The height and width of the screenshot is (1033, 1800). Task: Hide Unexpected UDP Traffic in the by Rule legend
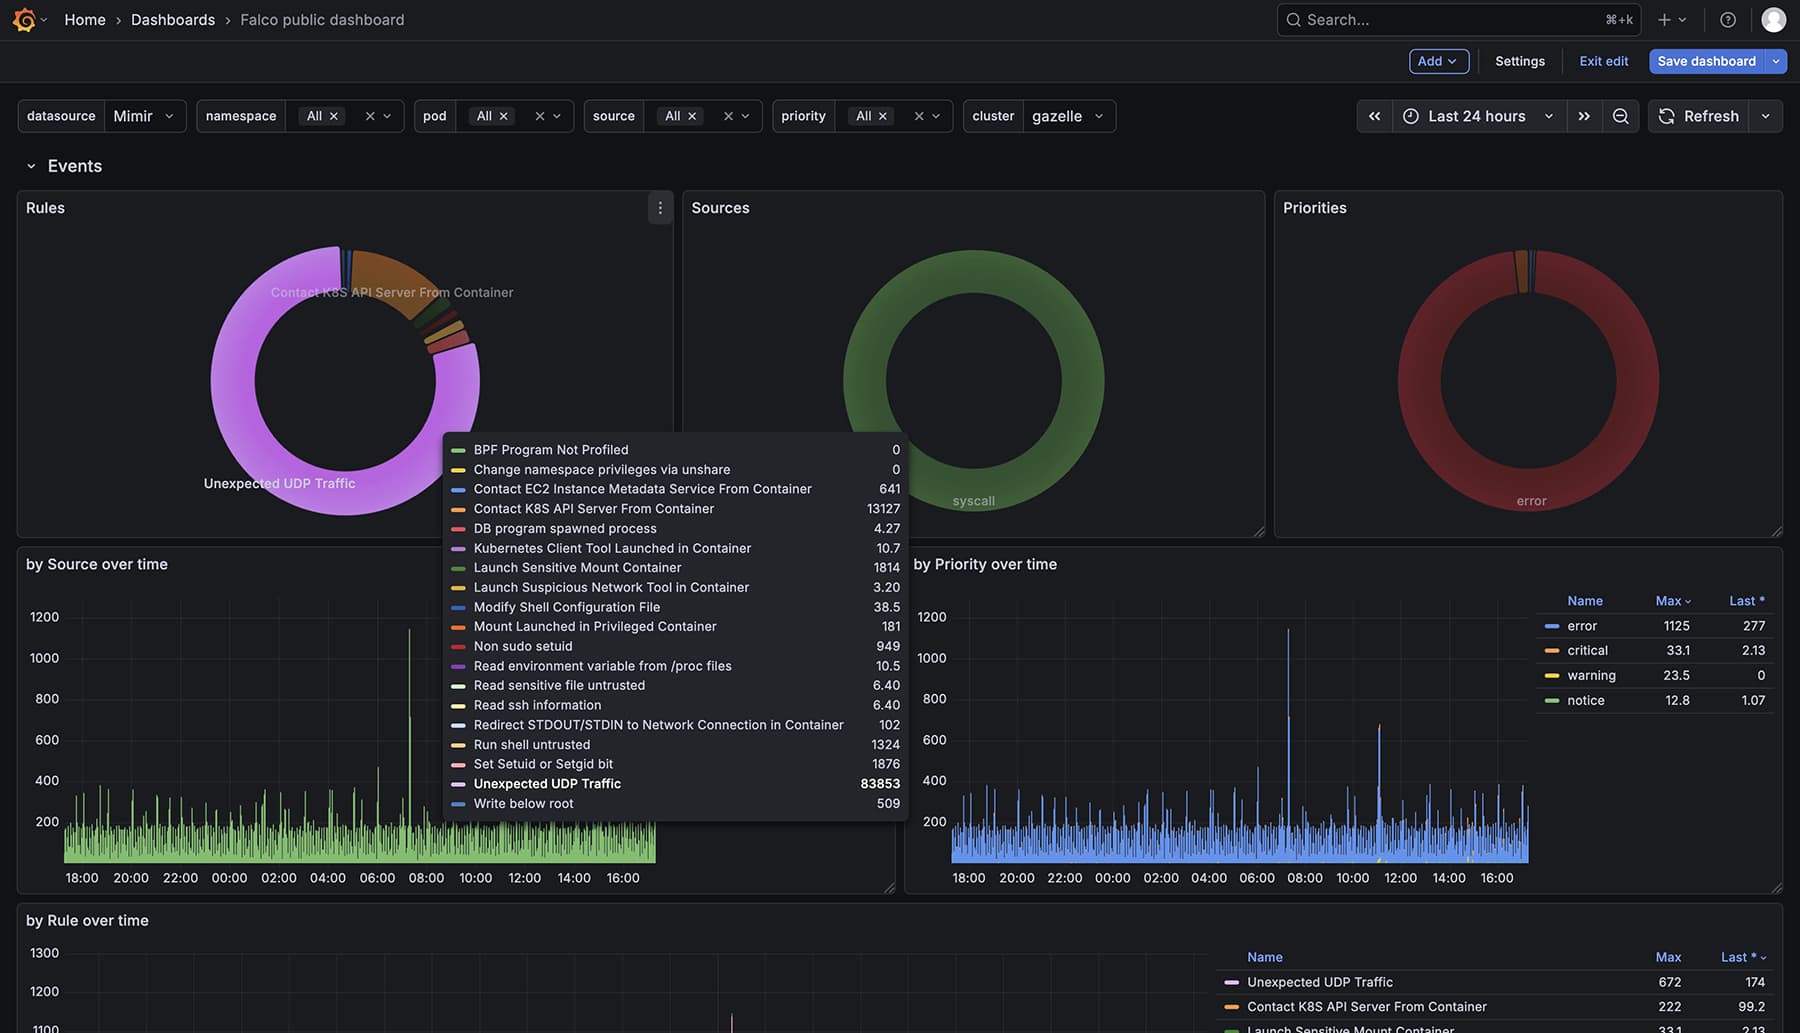click(x=1319, y=982)
